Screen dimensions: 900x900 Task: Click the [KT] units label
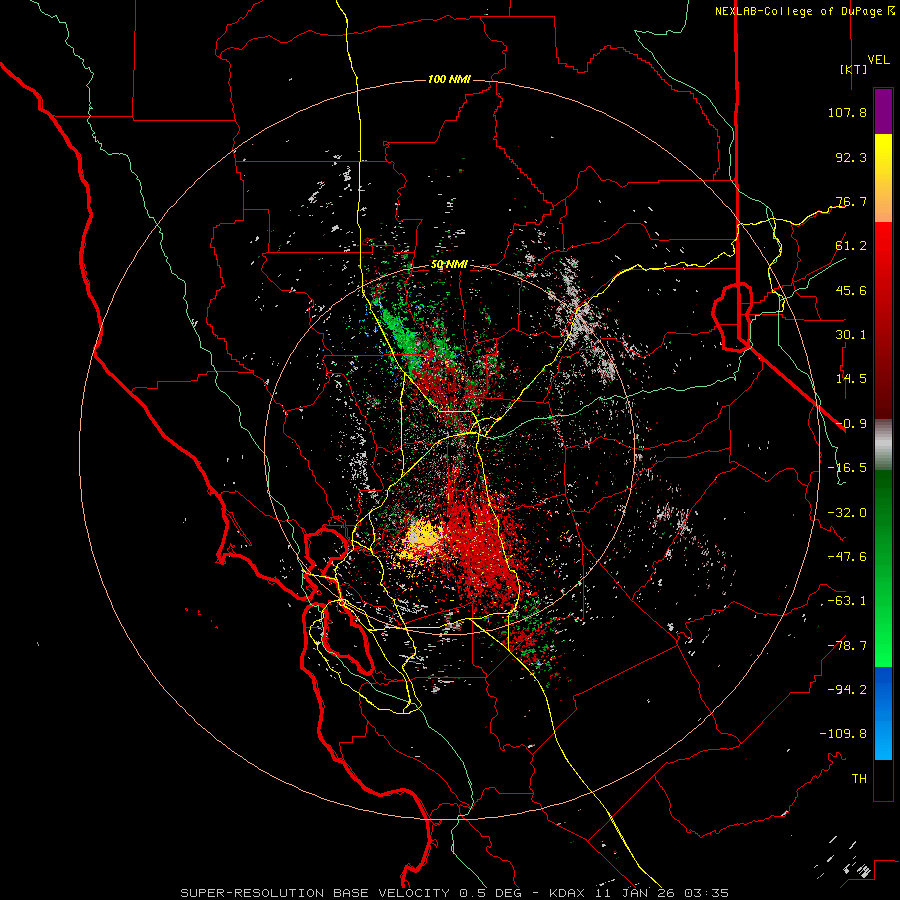click(x=853, y=69)
